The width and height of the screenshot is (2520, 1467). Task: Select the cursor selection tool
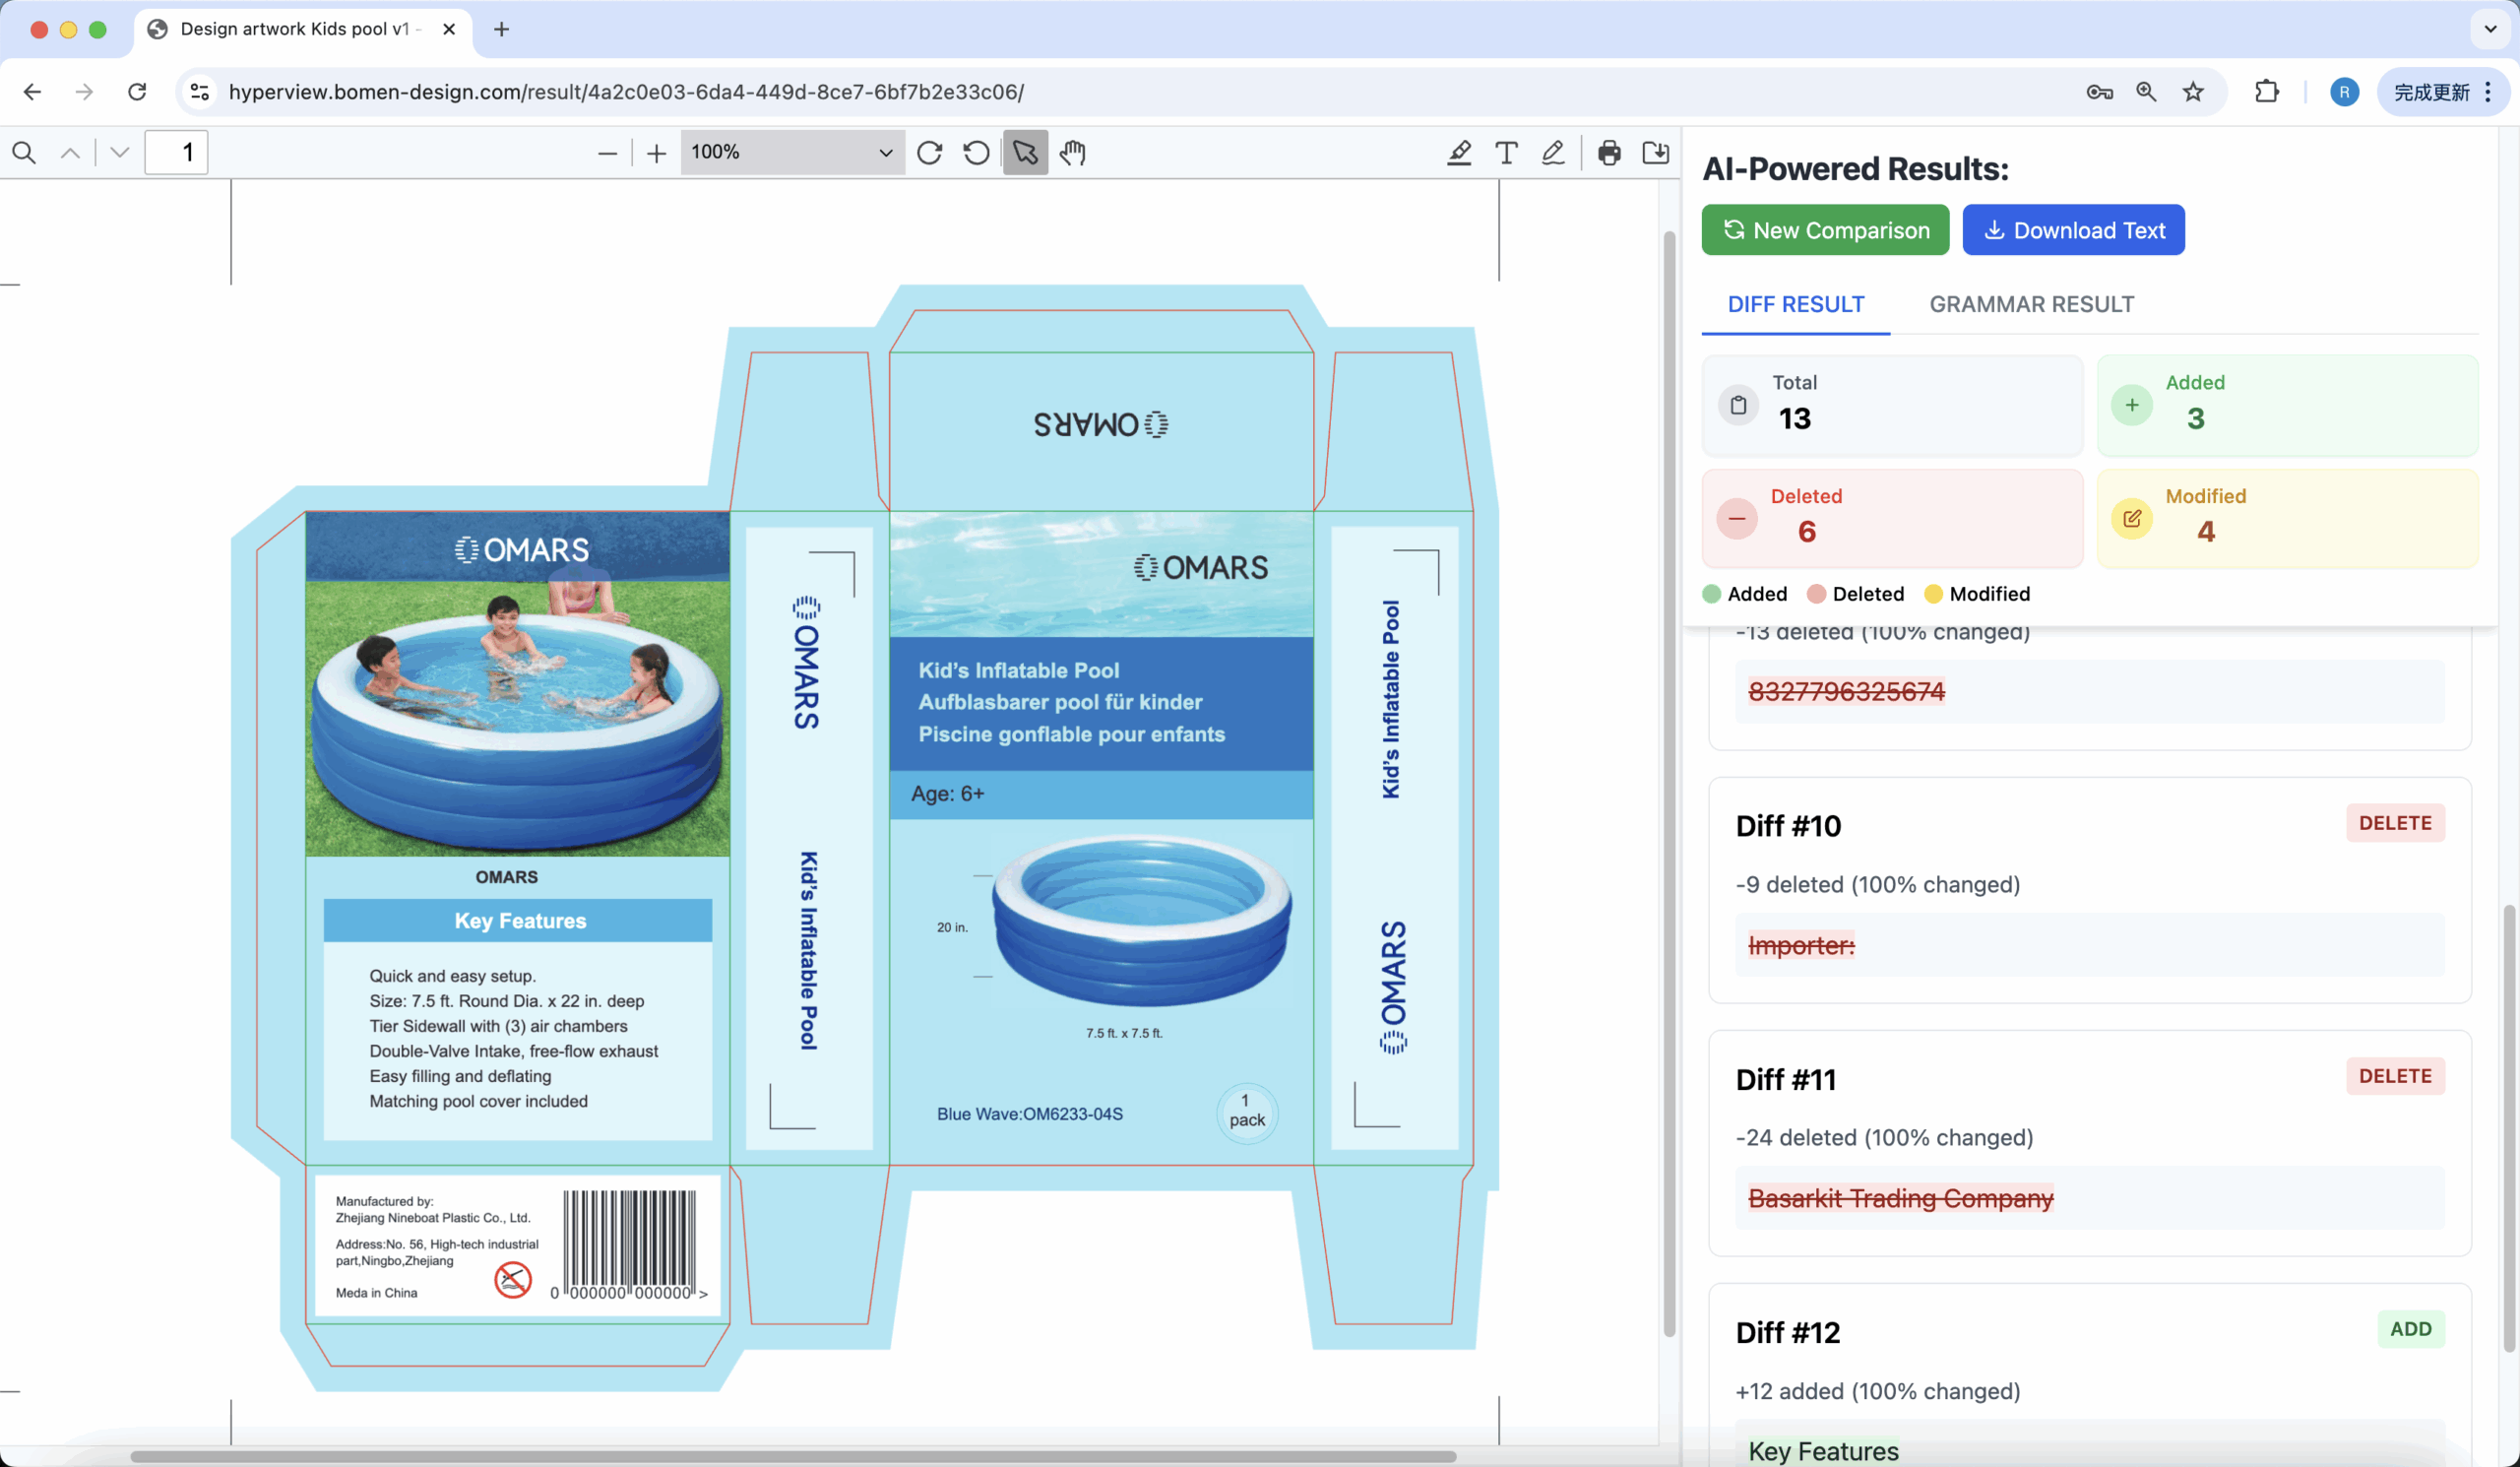pos(1025,152)
